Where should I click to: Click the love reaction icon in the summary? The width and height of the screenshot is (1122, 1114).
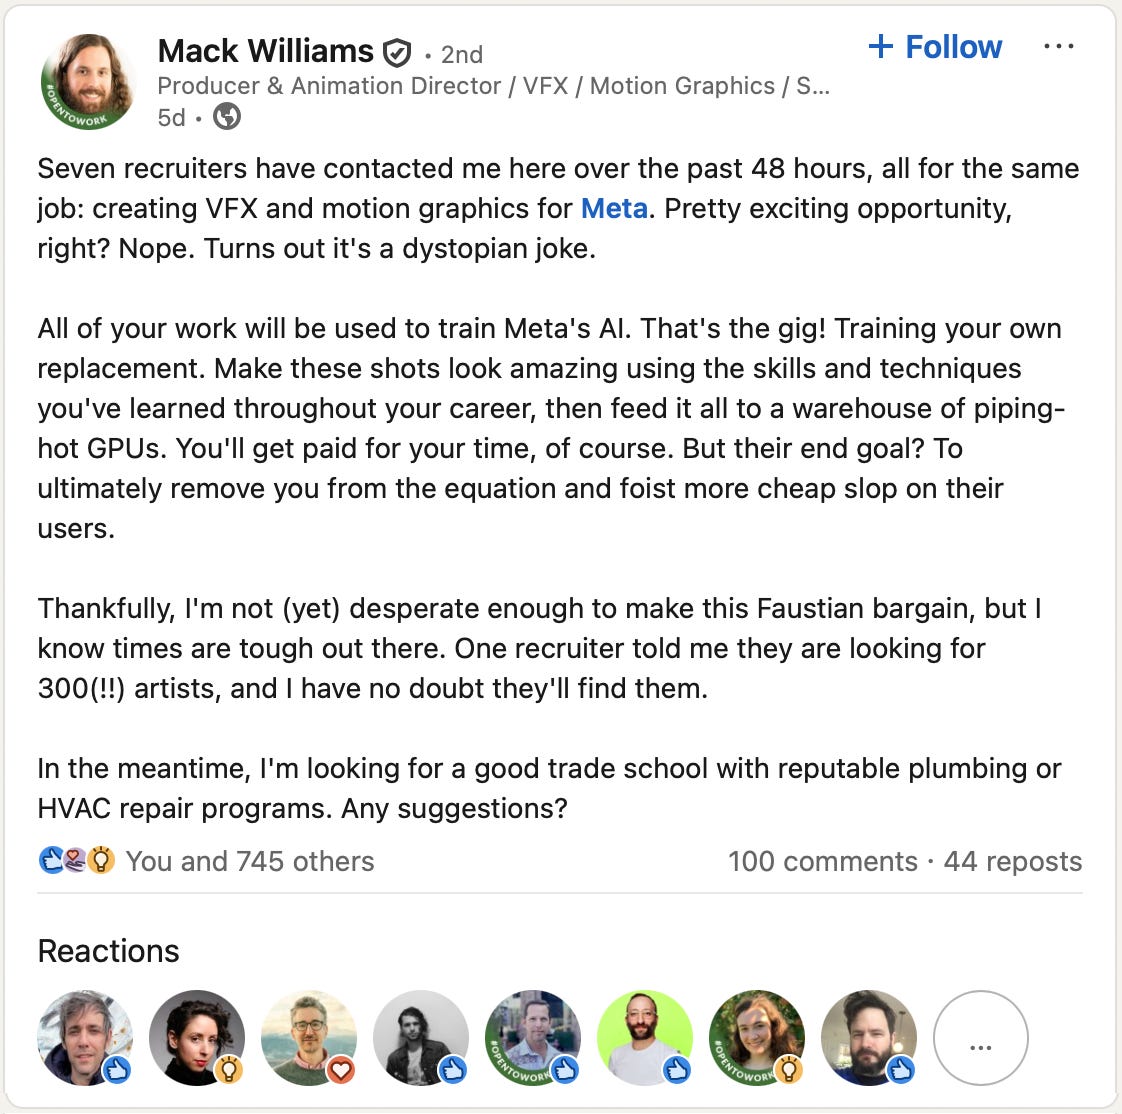74,859
